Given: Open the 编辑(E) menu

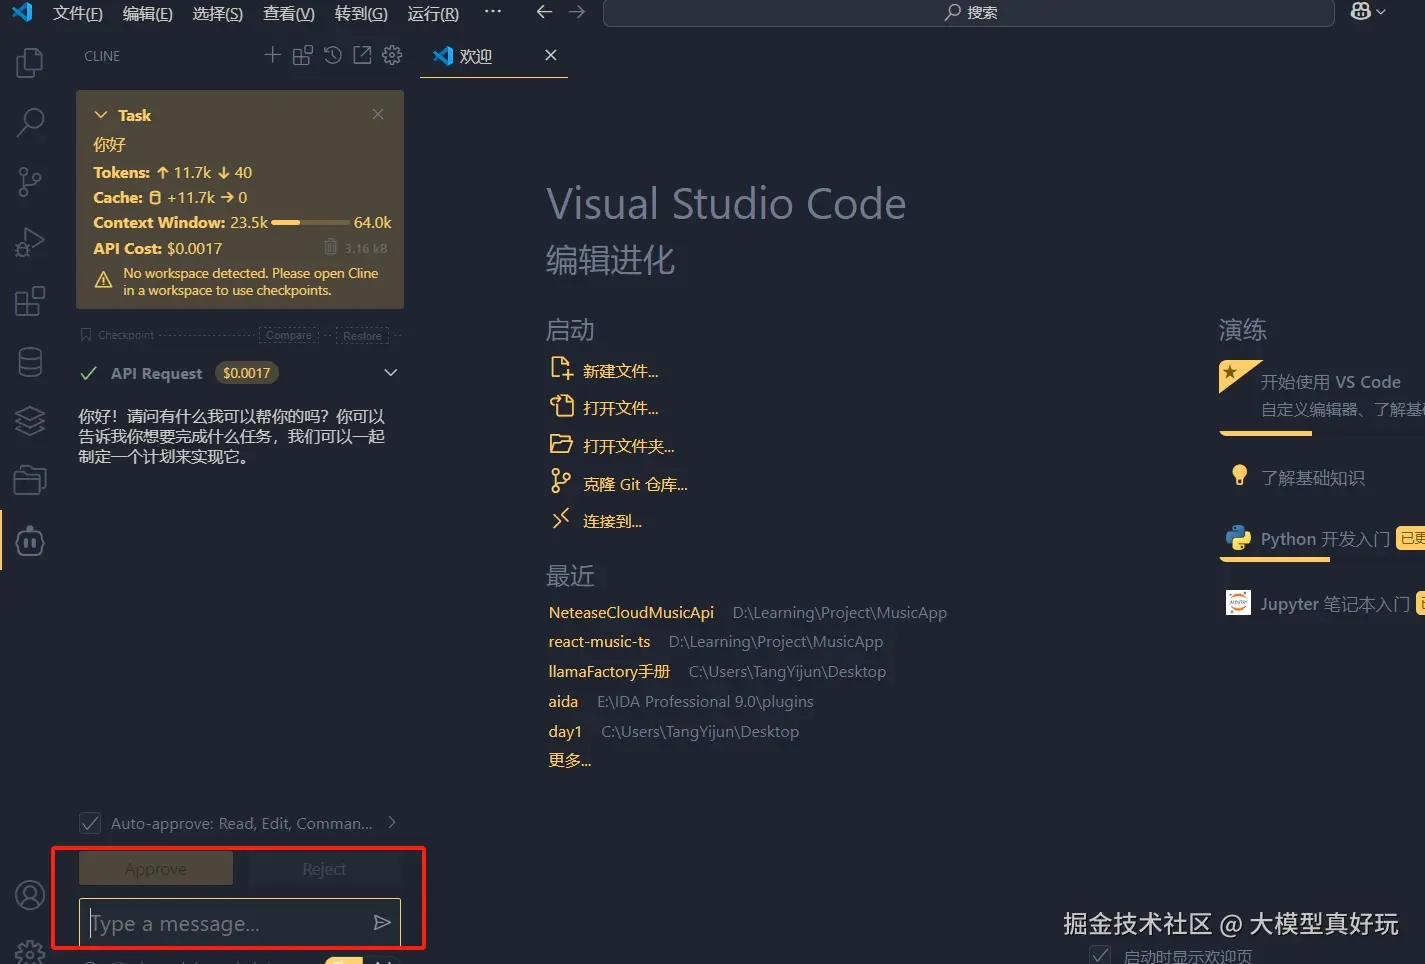Looking at the screenshot, I should [148, 13].
